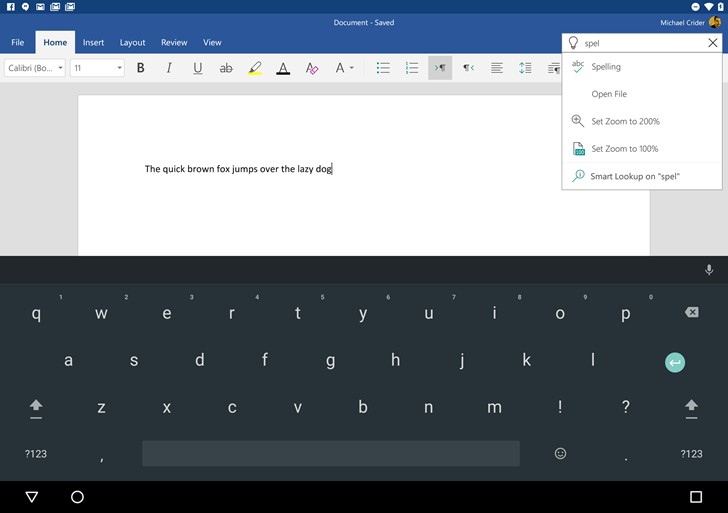Tap the Android recent apps square
This screenshot has width=728, height=513.
(696, 497)
